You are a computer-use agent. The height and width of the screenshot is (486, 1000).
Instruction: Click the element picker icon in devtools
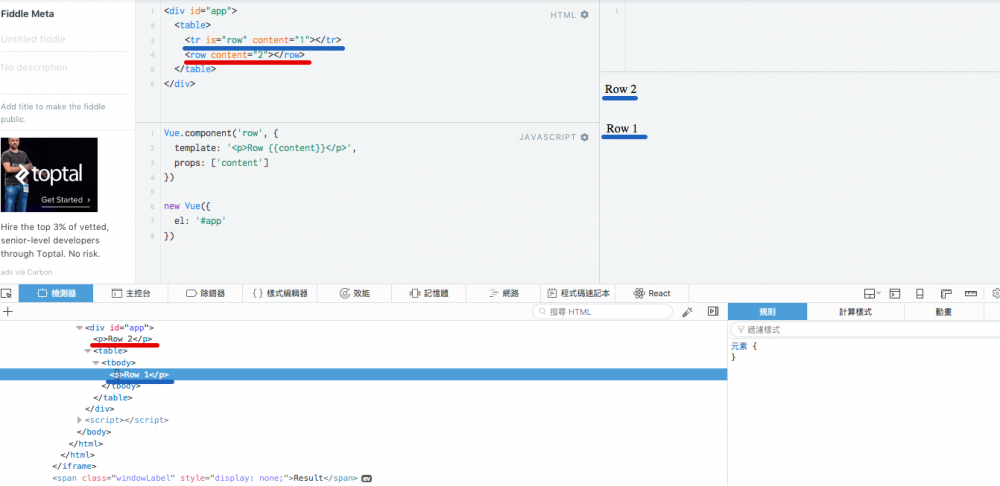click(x=6, y=293)
